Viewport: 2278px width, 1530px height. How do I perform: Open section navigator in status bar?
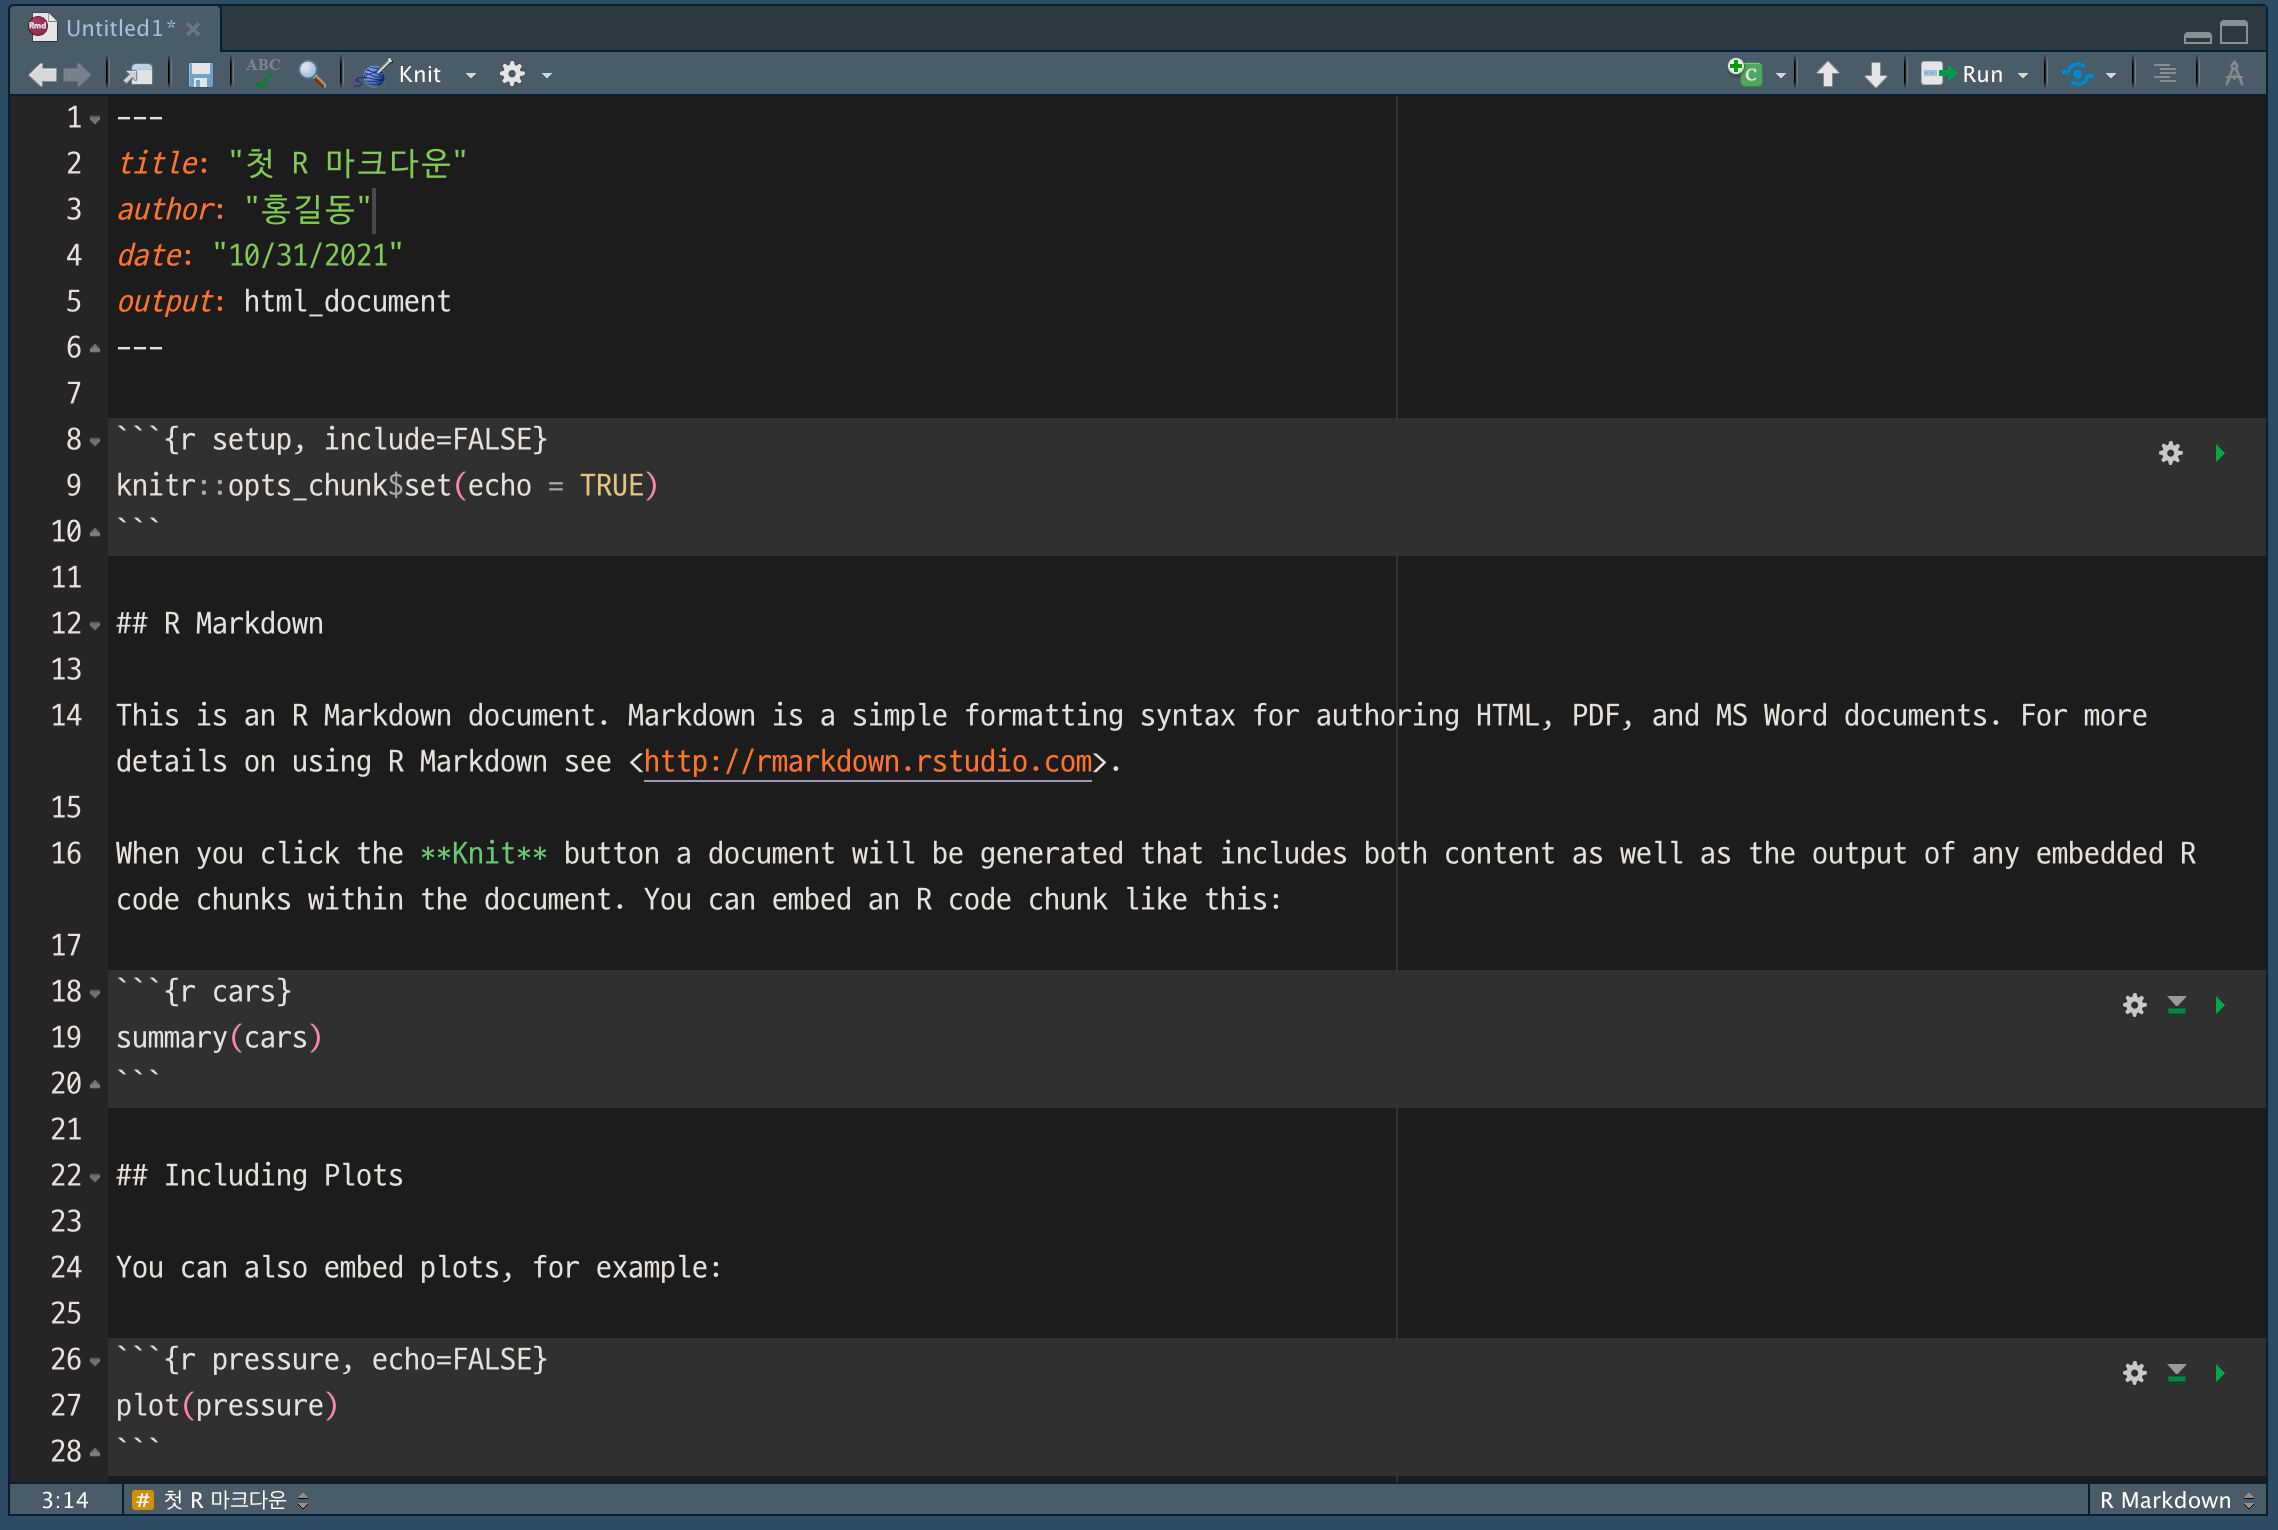(x=220, y=1500)
